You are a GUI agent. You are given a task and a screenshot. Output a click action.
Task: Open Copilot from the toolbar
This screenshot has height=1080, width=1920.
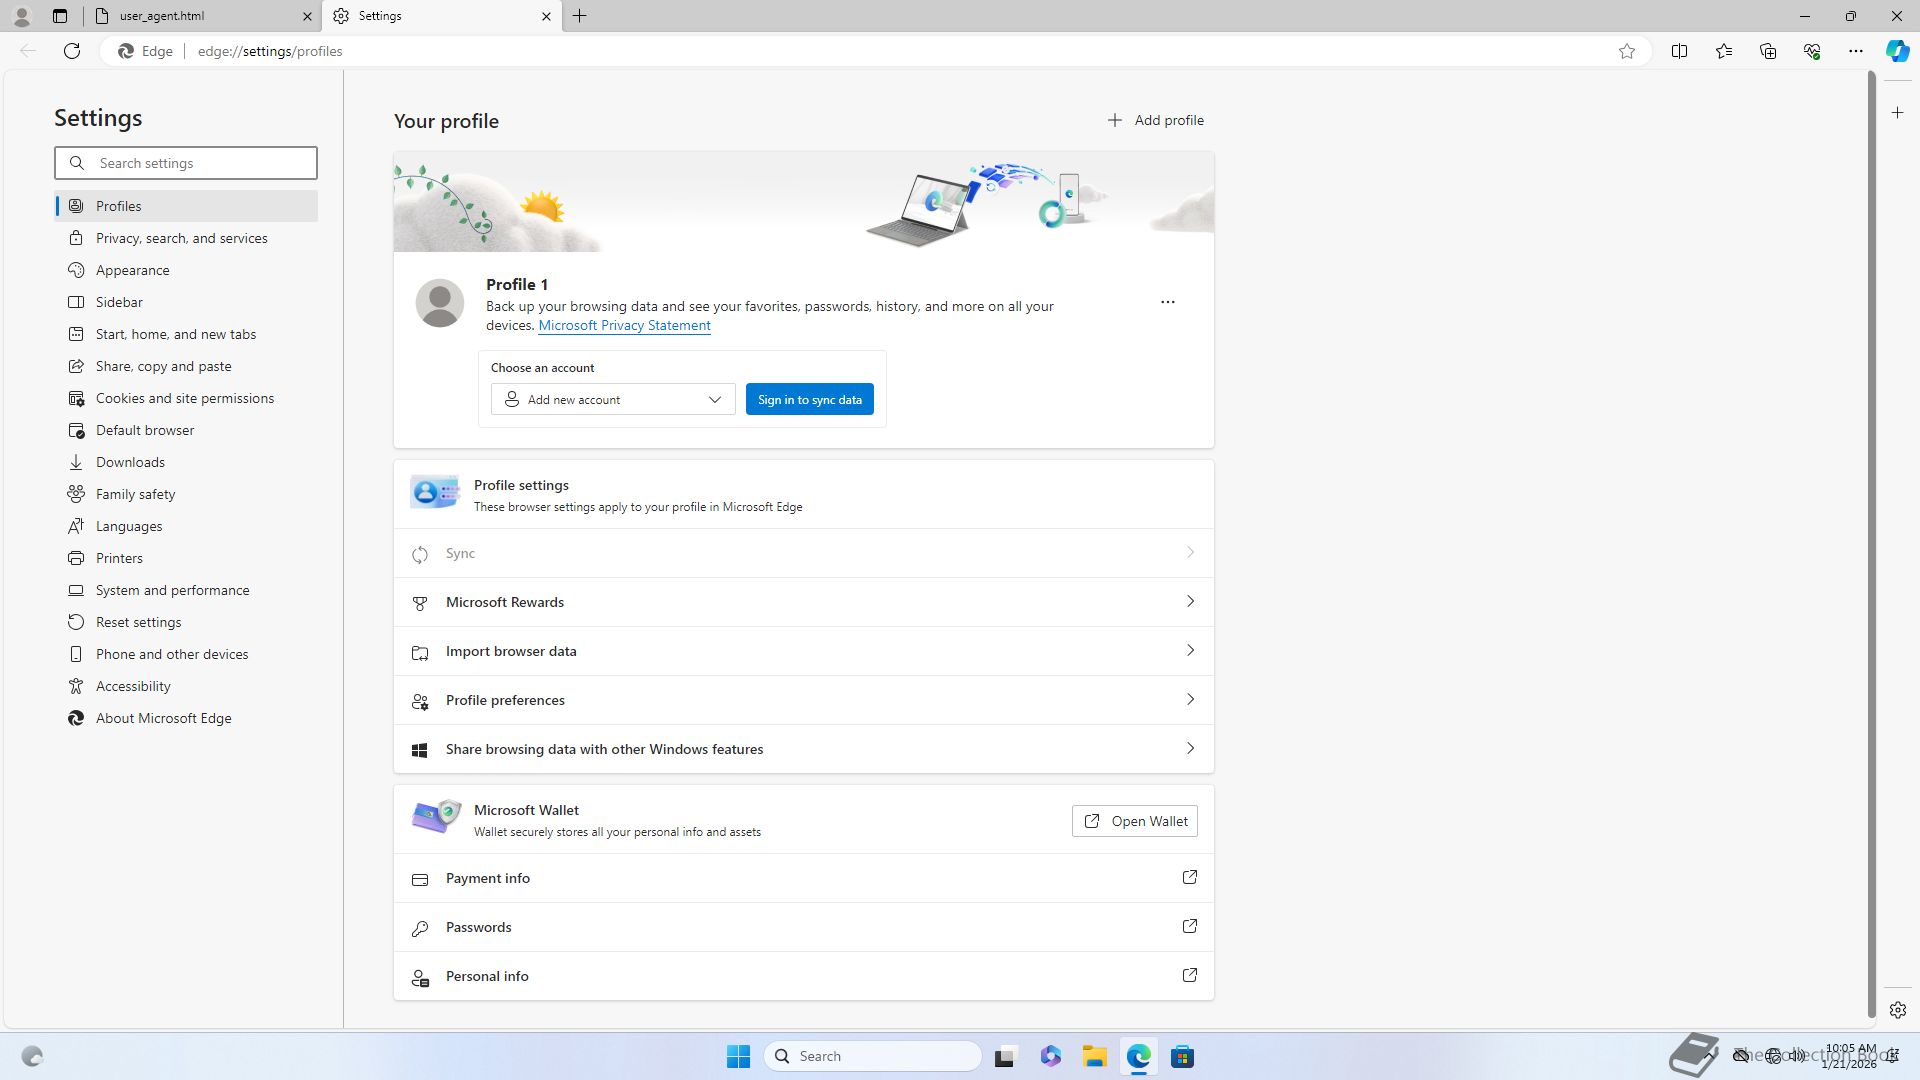[x=1897, y=51]
